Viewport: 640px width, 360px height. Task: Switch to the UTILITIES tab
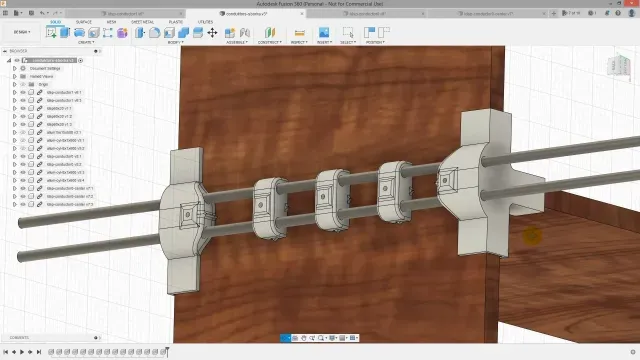point(205,22)
